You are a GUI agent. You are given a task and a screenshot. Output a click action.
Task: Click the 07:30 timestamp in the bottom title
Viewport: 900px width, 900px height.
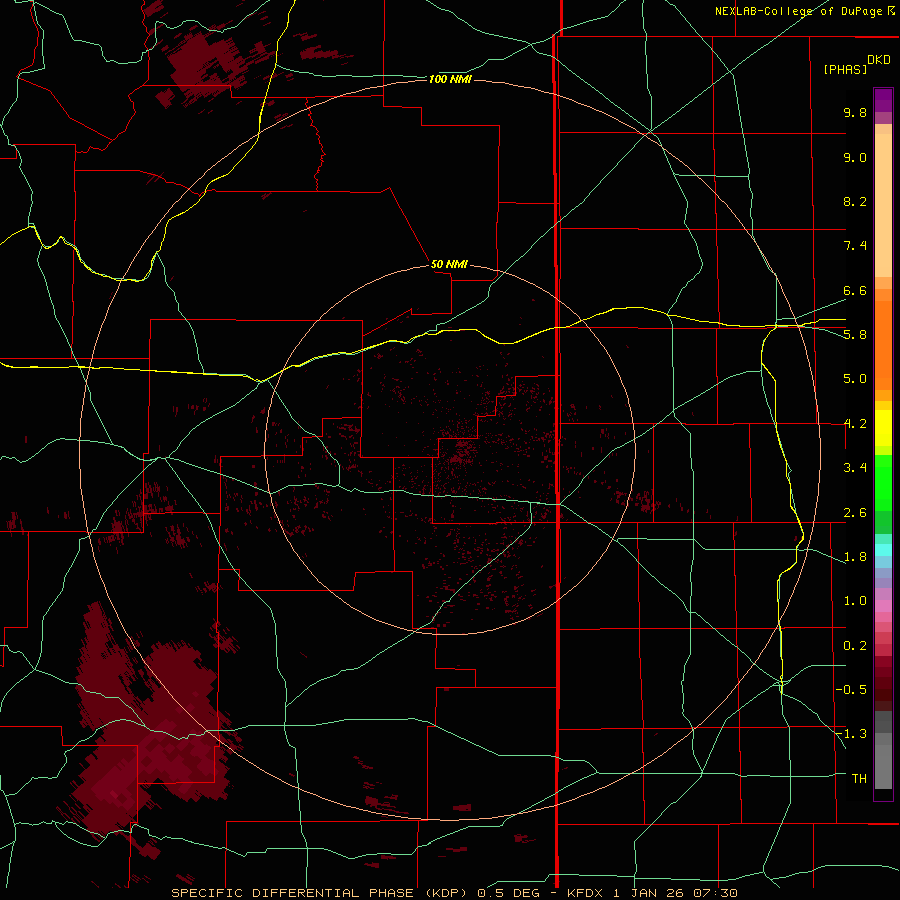tap(716, 893)
